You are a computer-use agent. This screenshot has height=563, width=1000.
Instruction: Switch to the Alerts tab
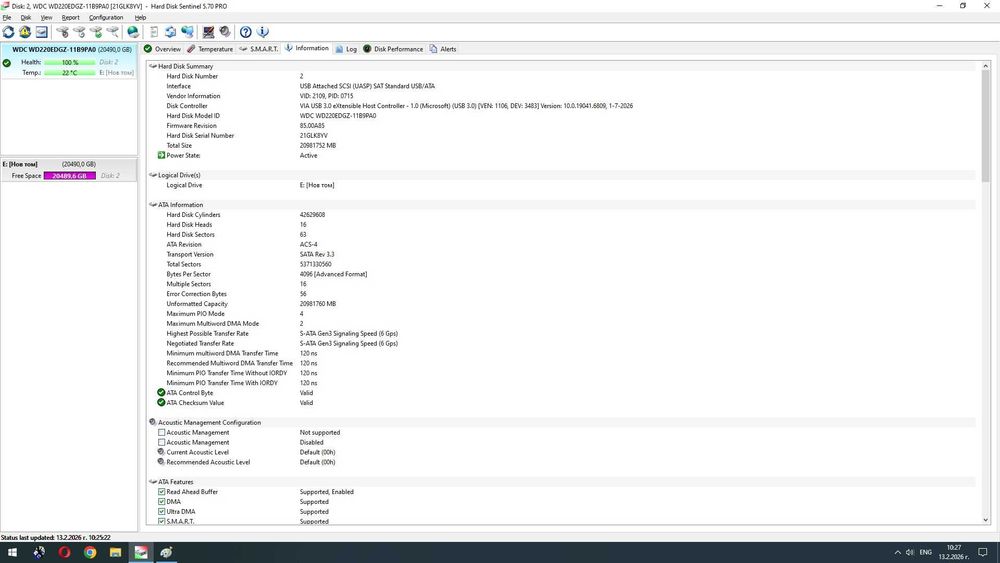[443, 49]
